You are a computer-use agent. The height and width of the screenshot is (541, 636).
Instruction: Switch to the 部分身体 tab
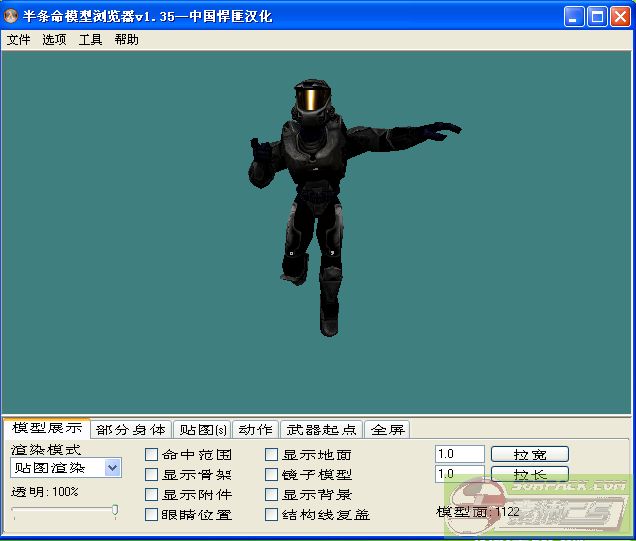[131, 429]
